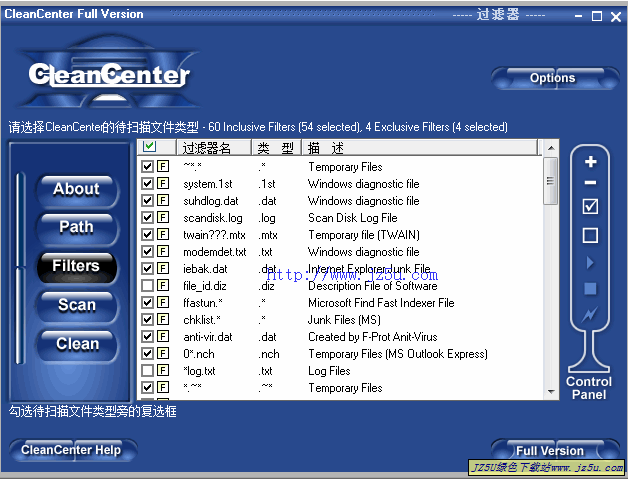628x479 pixels.
Task: Open the Options button
Action: pos(555,78)
